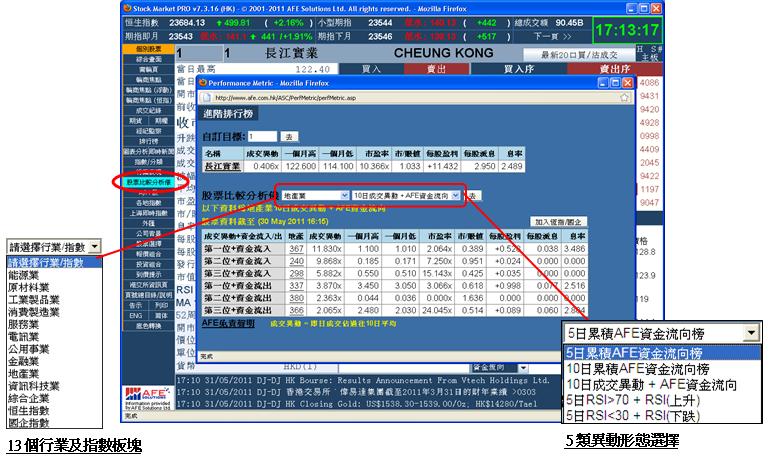Click the page icon in the popup URL bar

[206, 99]
